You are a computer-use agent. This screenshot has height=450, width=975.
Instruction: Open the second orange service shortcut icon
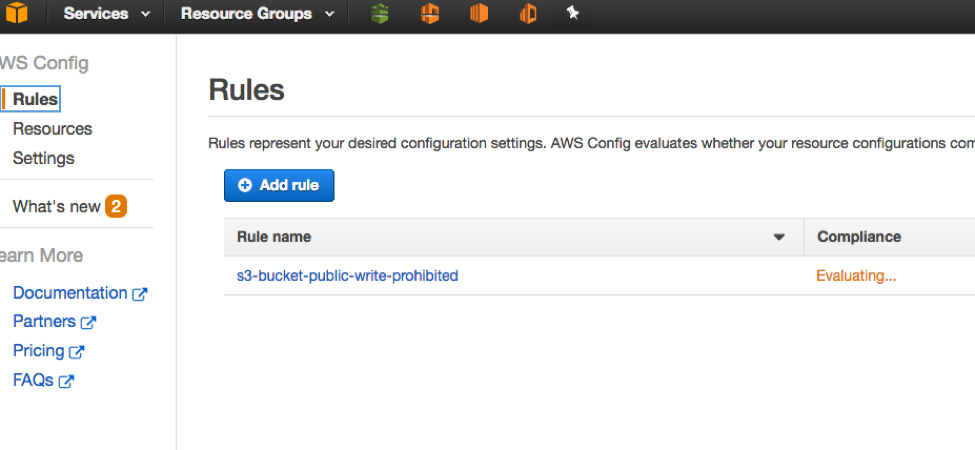coord(479,14)
